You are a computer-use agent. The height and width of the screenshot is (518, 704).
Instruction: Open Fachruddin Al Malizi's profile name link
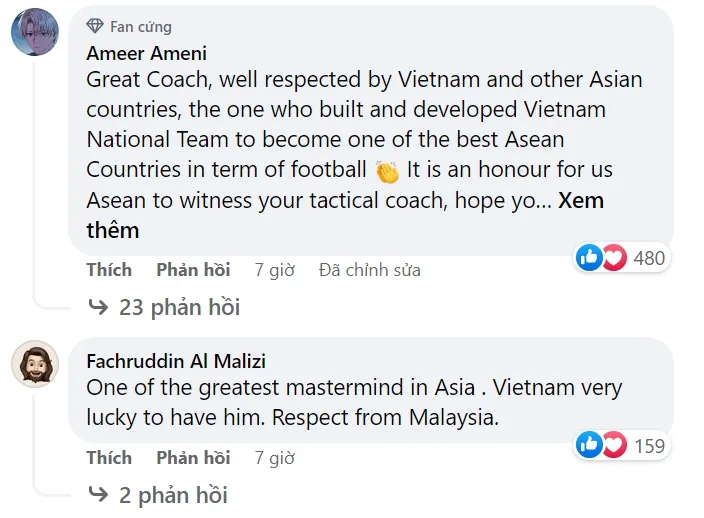[x=176, y=361]
